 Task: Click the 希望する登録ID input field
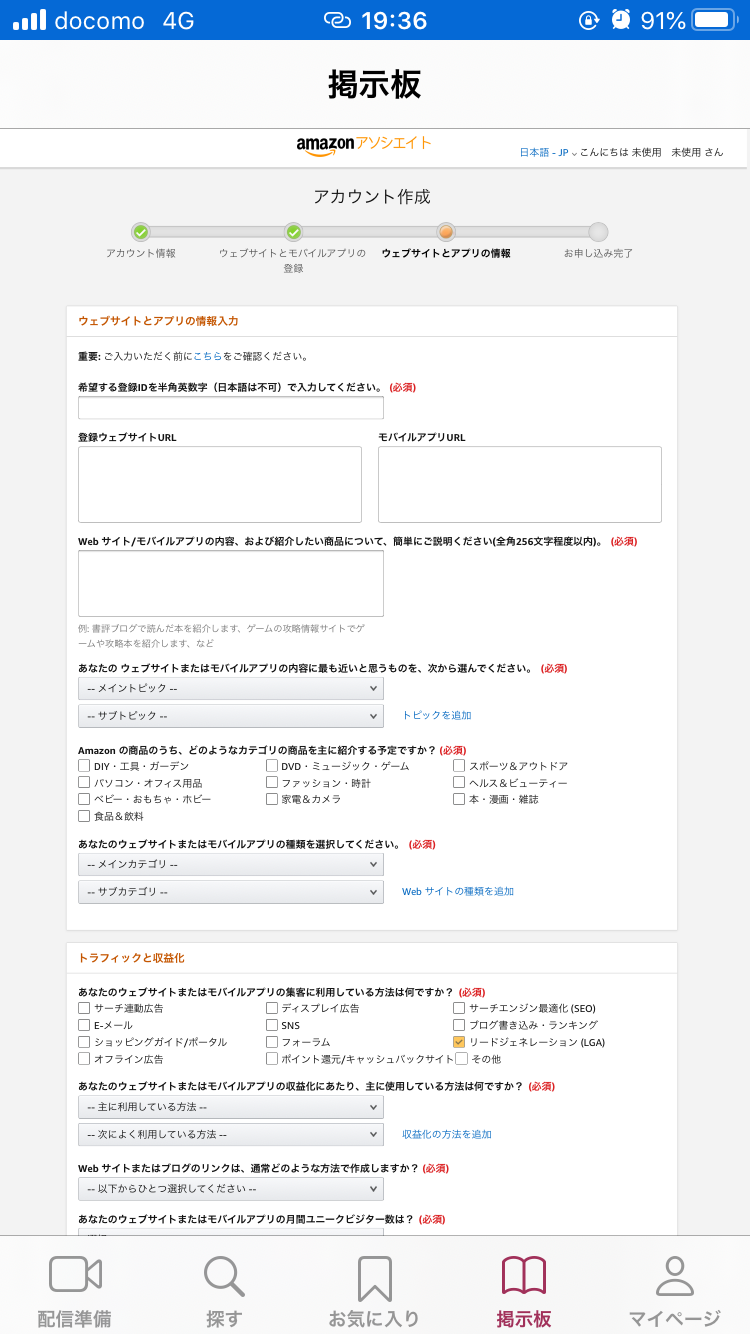coord(230,408)
